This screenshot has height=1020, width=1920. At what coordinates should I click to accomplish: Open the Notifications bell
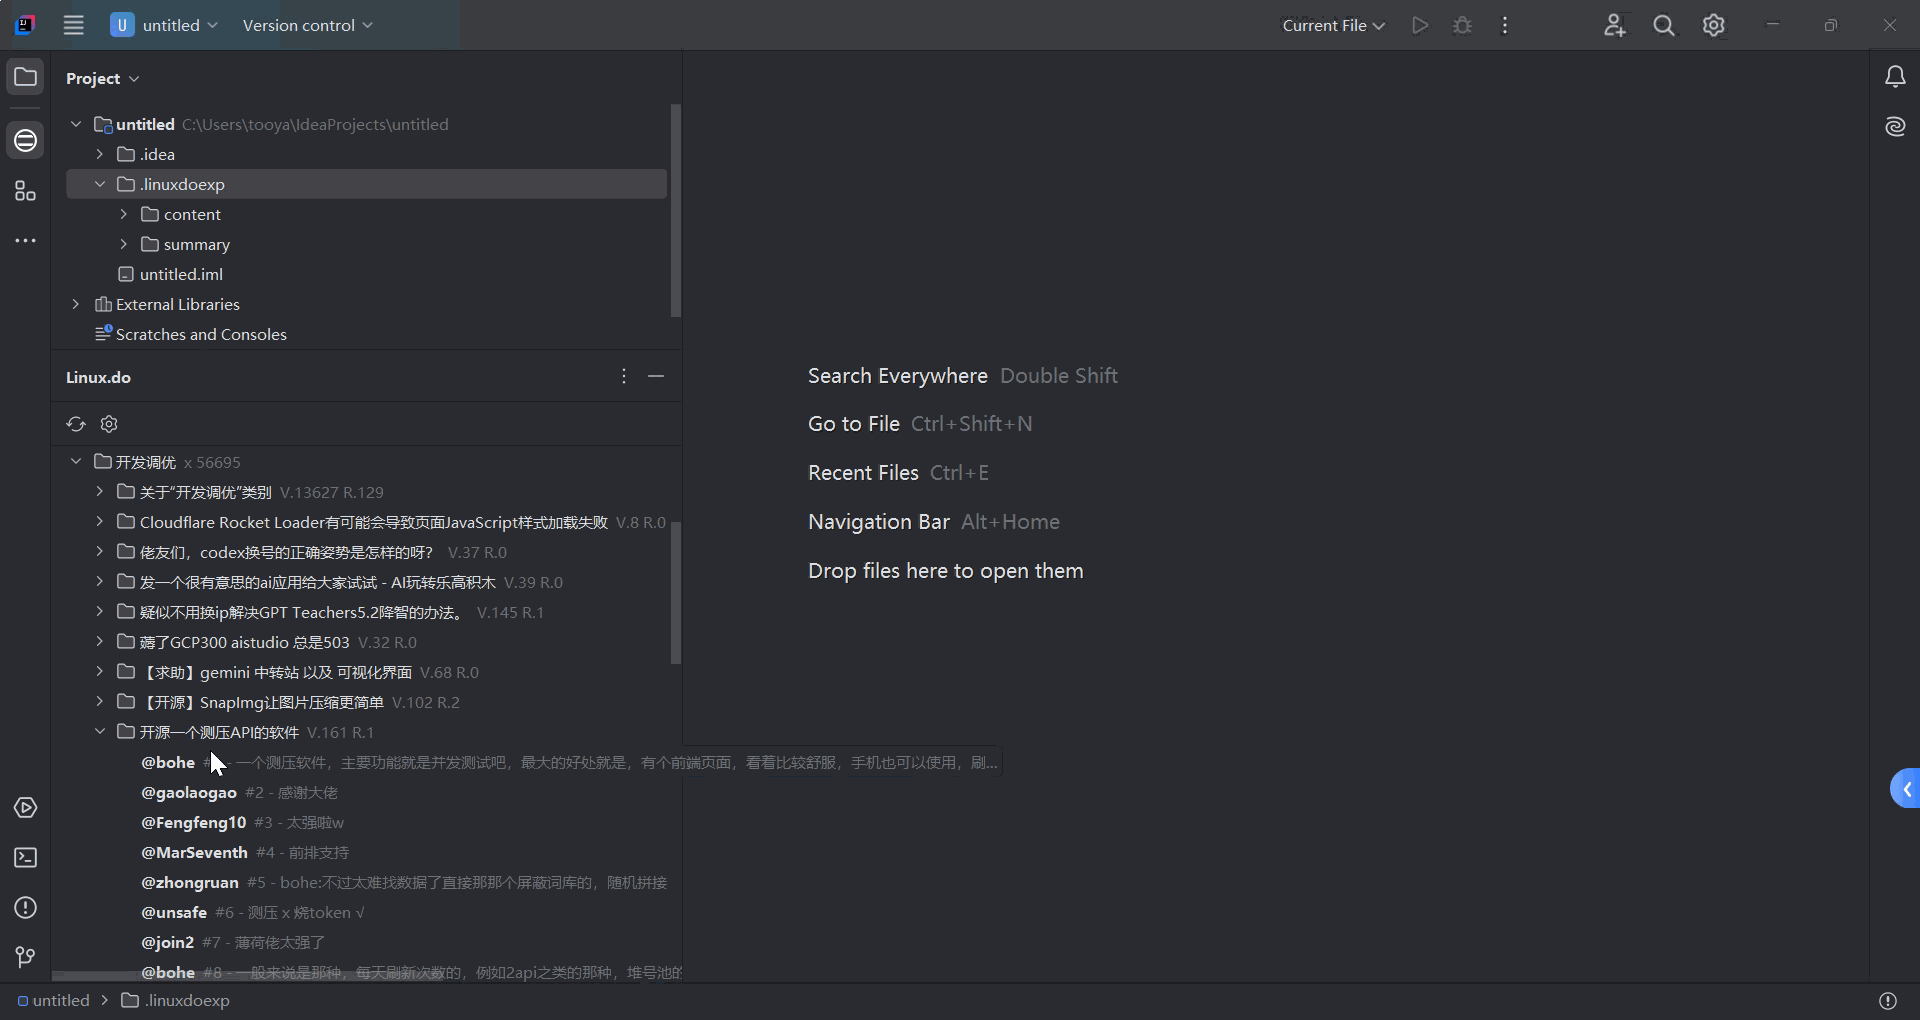(1894, 77)
